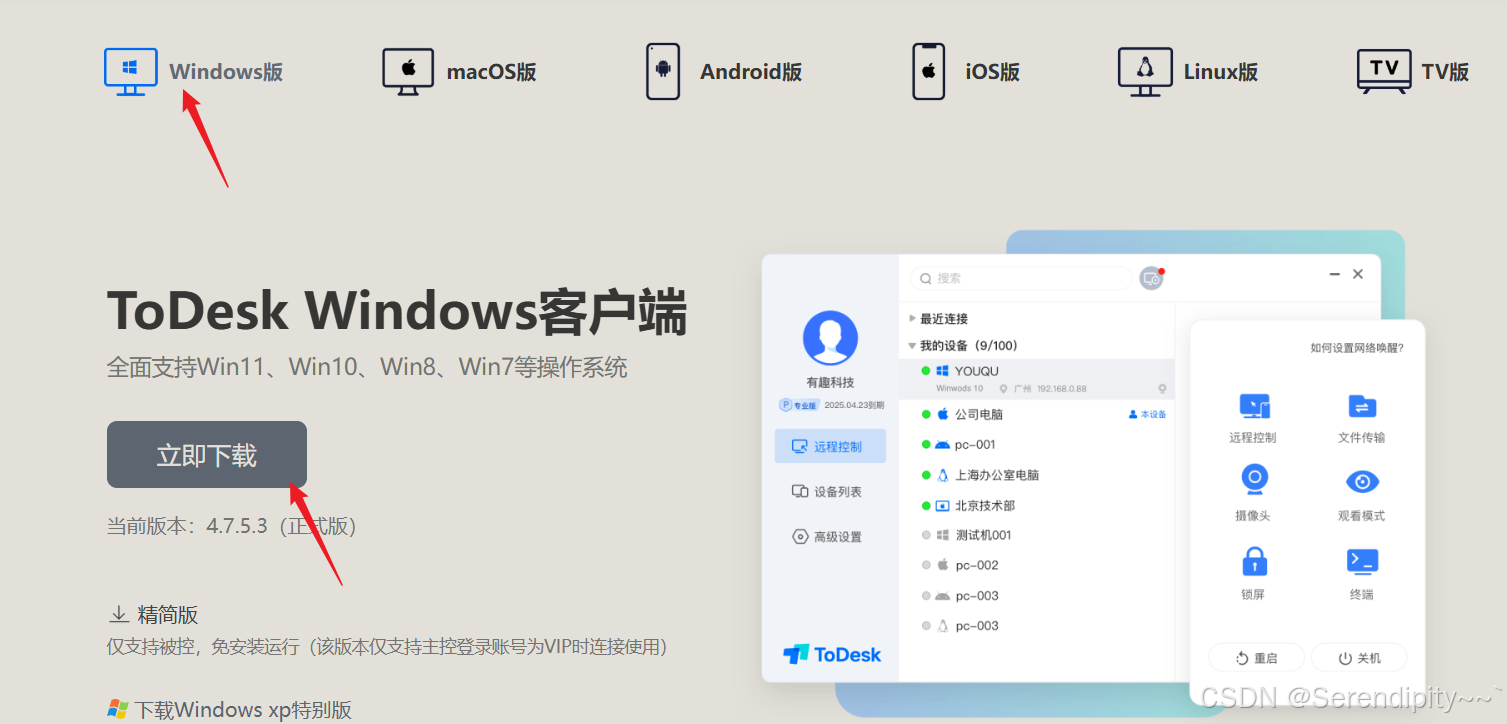The width and height of the screenshot is (1507, 724).
Task: Click the 文件传输 folder icon
Action: coord(1362,406)
